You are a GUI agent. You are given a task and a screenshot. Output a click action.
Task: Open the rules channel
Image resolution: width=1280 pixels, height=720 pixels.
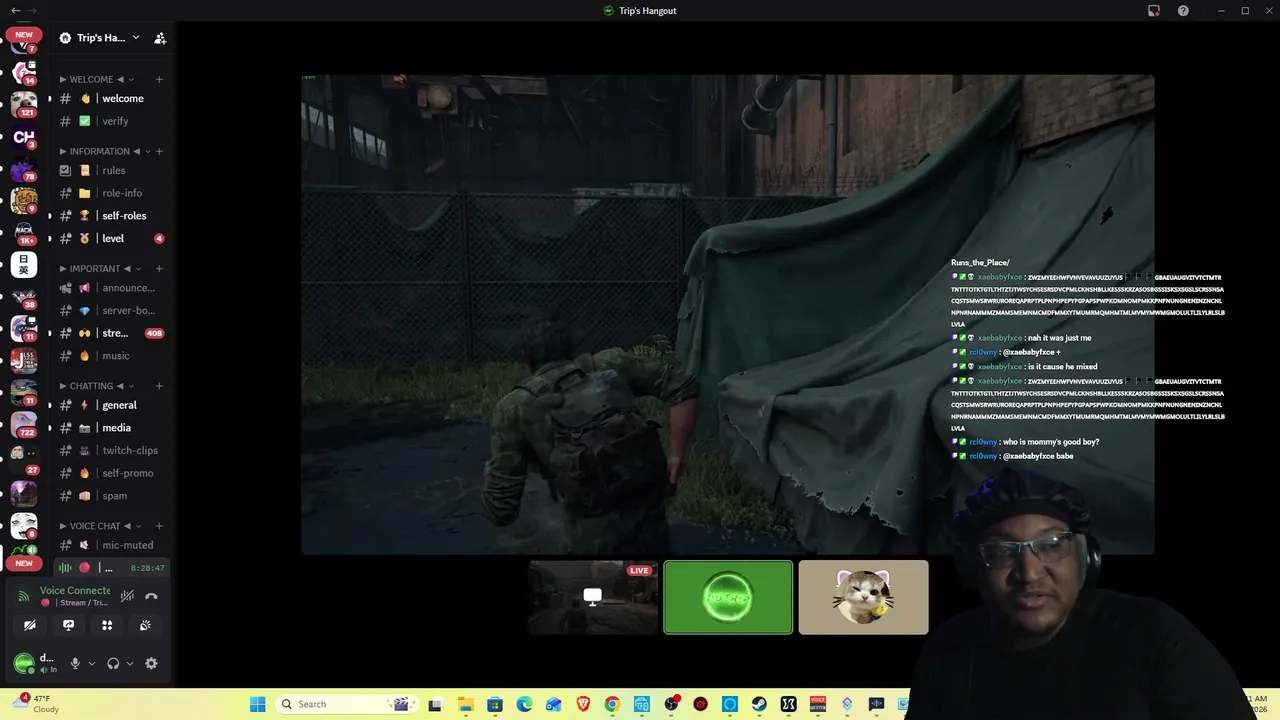pyautogui.click(x=112, y=170)
